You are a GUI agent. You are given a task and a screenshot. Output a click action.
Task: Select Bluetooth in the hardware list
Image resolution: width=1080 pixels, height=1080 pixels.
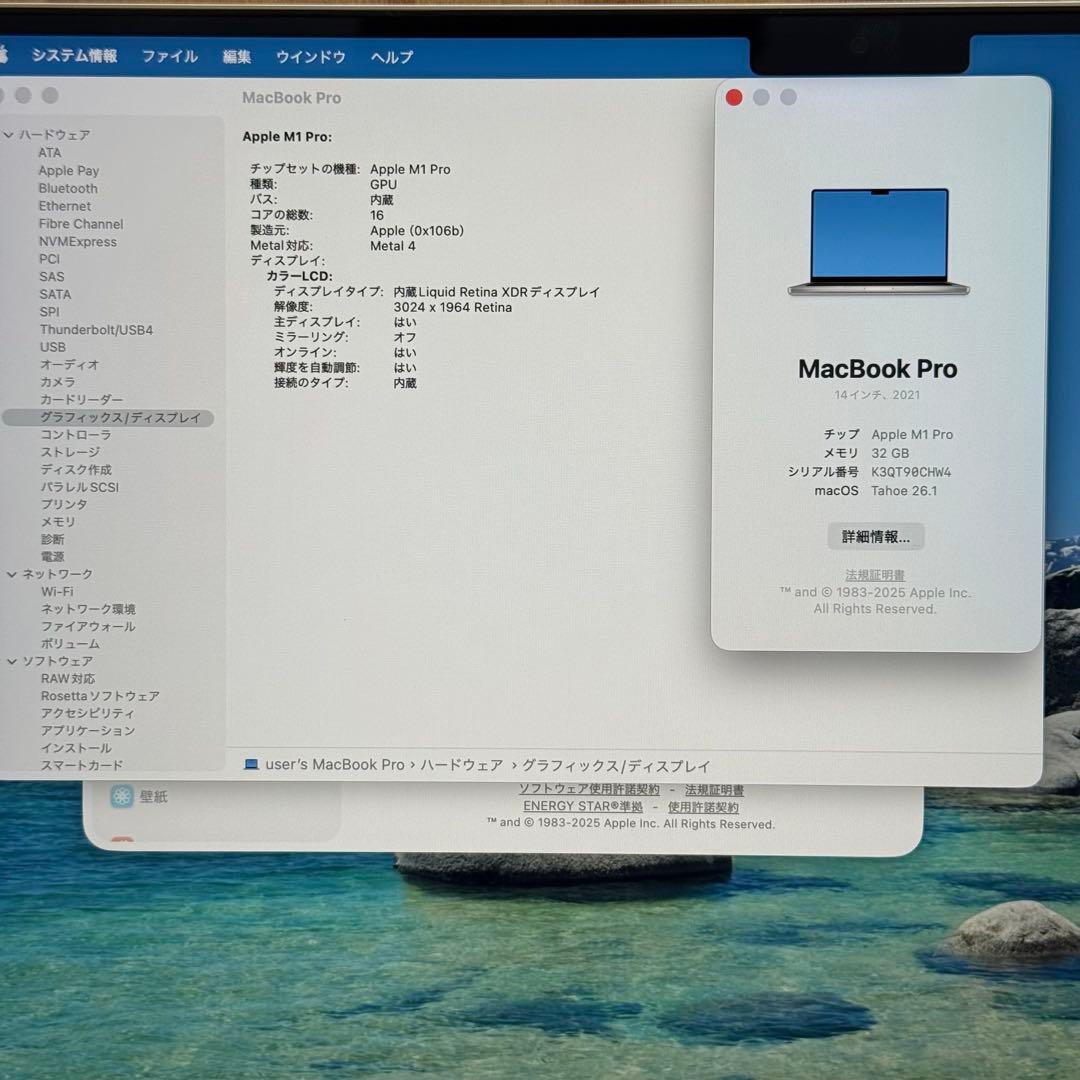pos(67,188)
